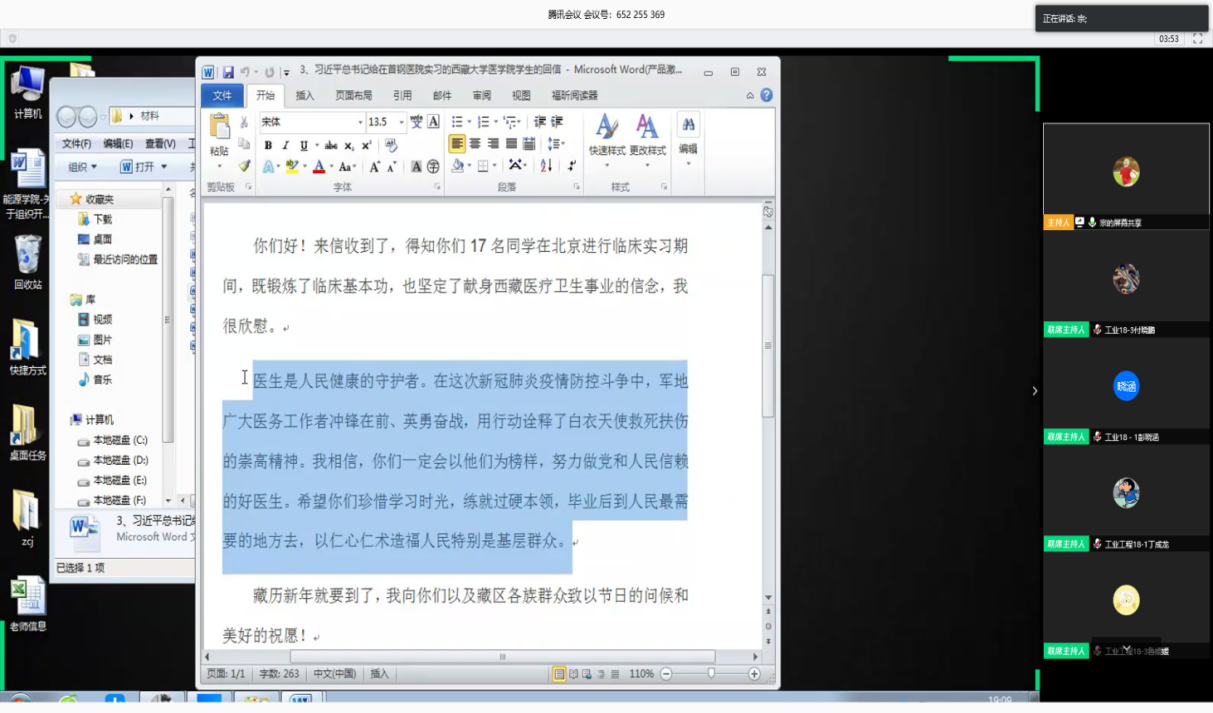Select 本地磁盘 (D:) in Explorer navigation pane

120,460
